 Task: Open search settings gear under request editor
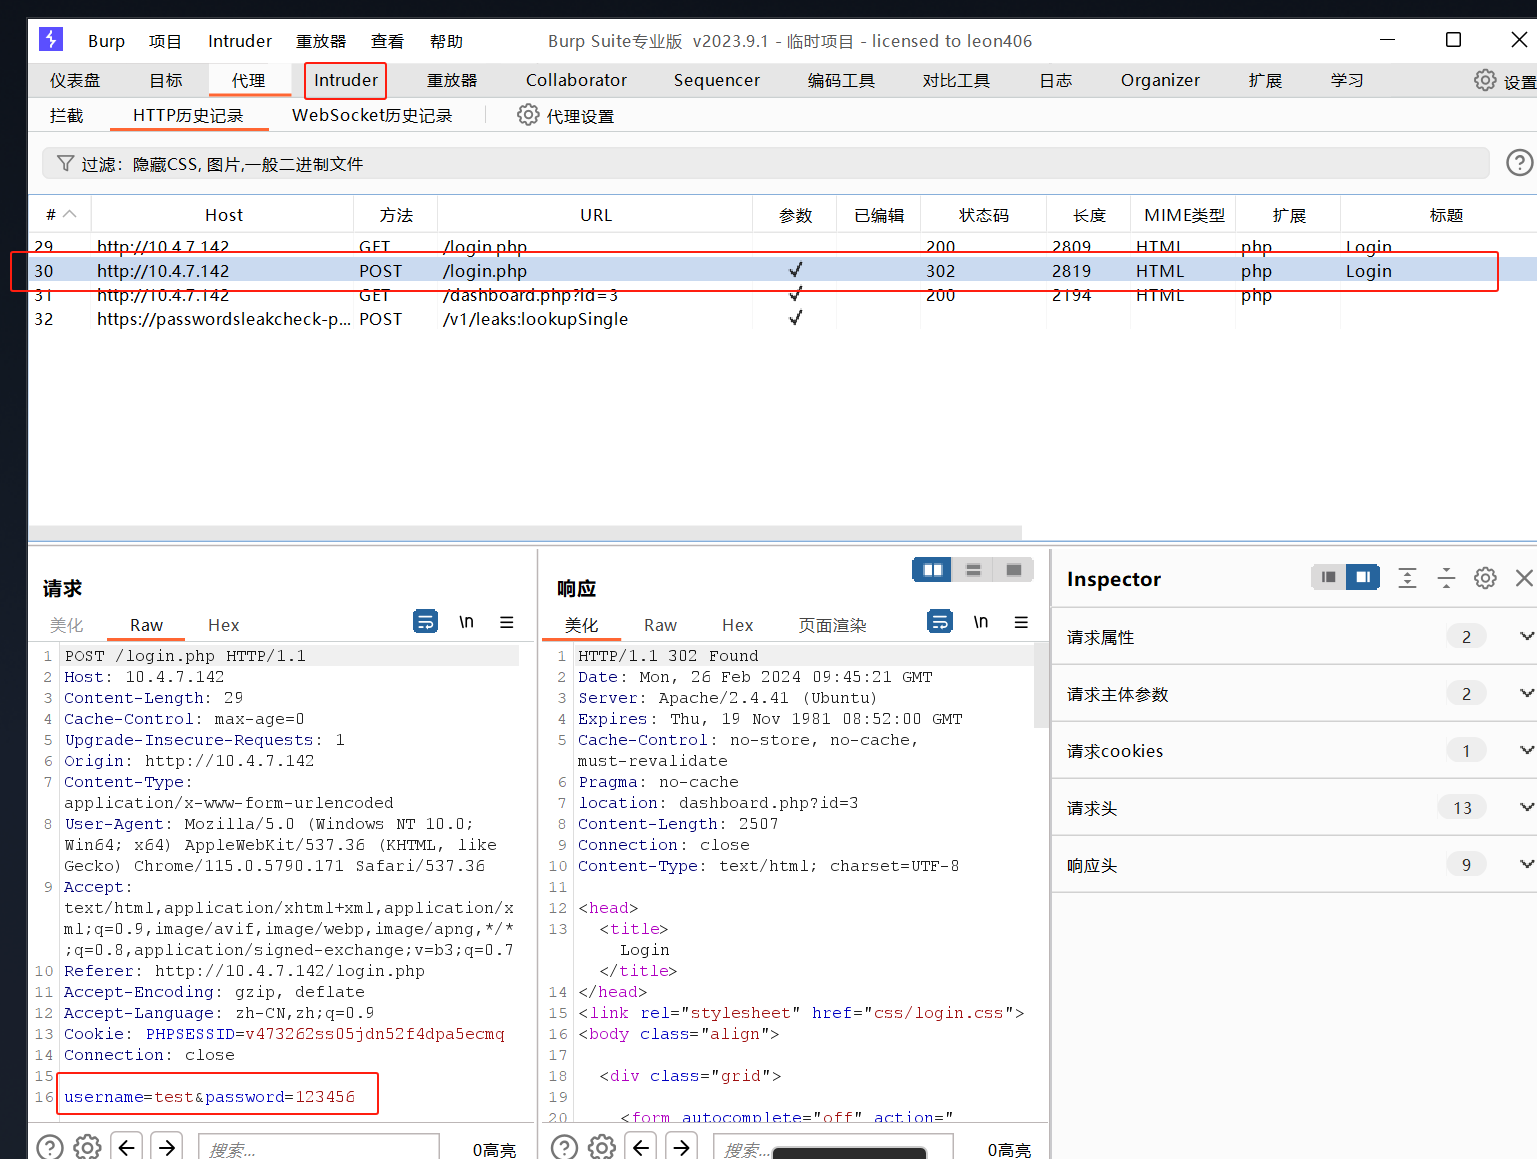pos(88,1147)
